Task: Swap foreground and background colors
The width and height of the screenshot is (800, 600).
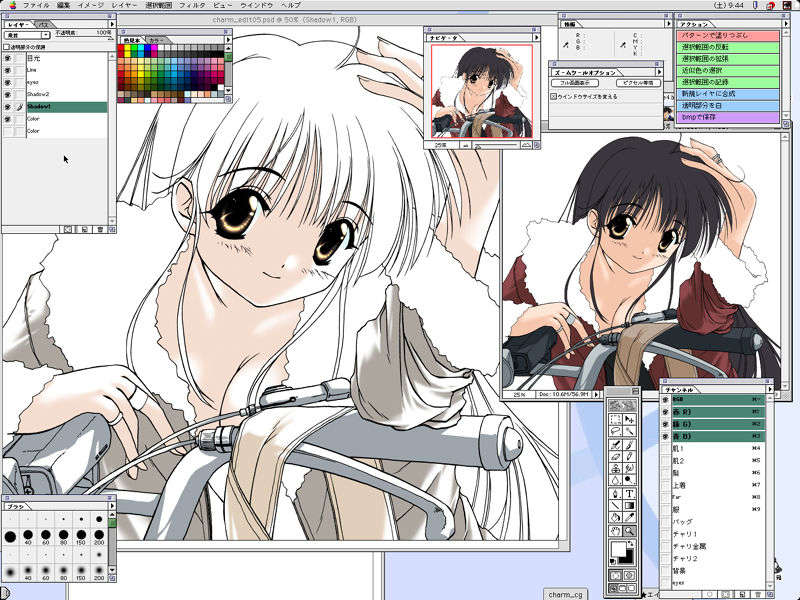Action: 631,544
